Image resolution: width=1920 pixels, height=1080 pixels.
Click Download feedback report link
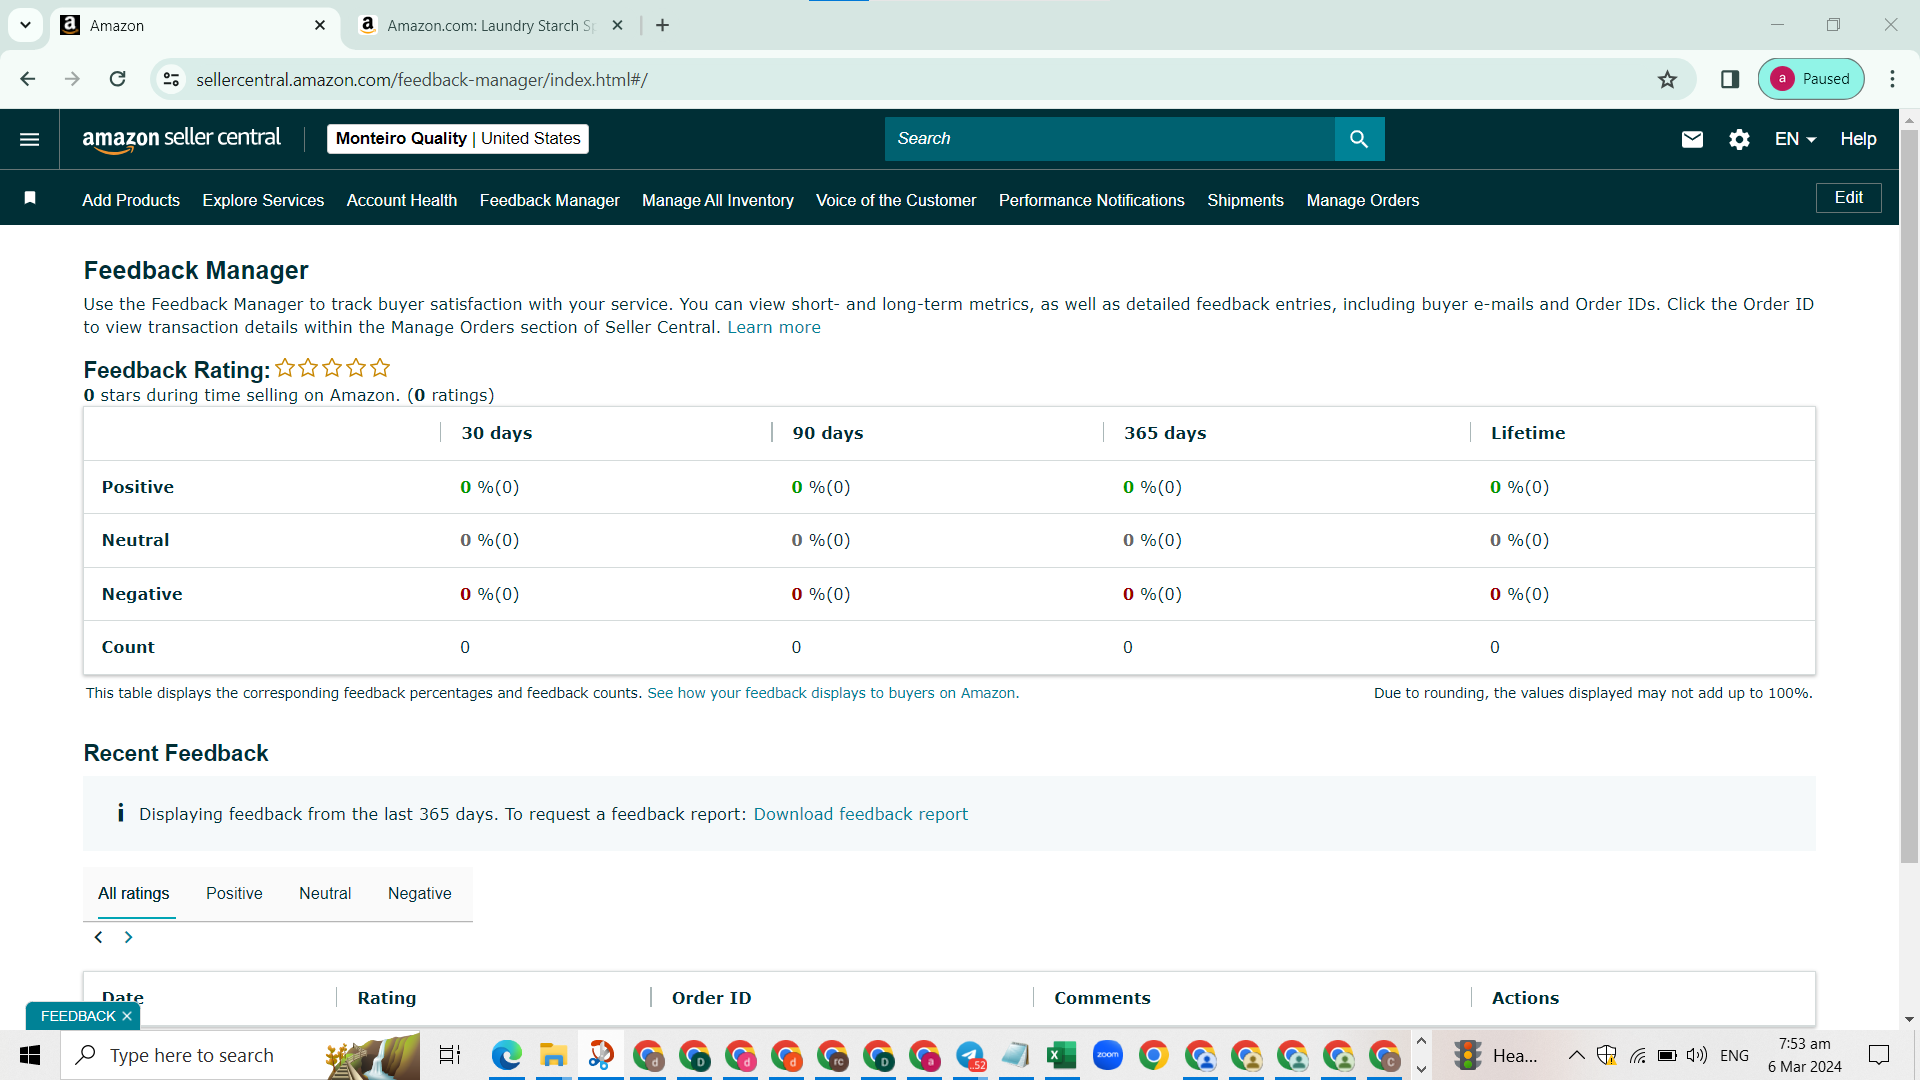[861, 814]
